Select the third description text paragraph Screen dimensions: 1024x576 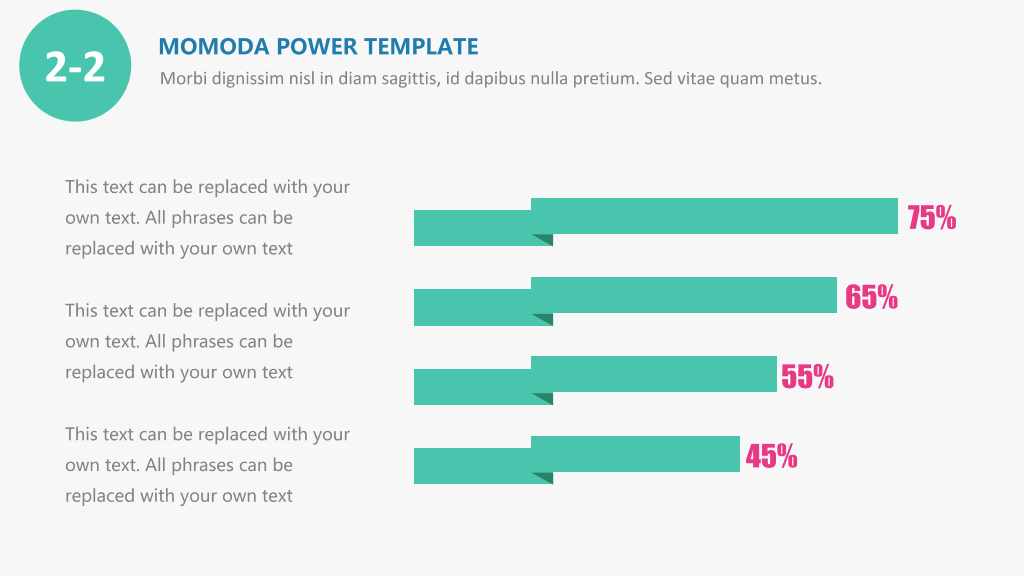tap(208, 464)
